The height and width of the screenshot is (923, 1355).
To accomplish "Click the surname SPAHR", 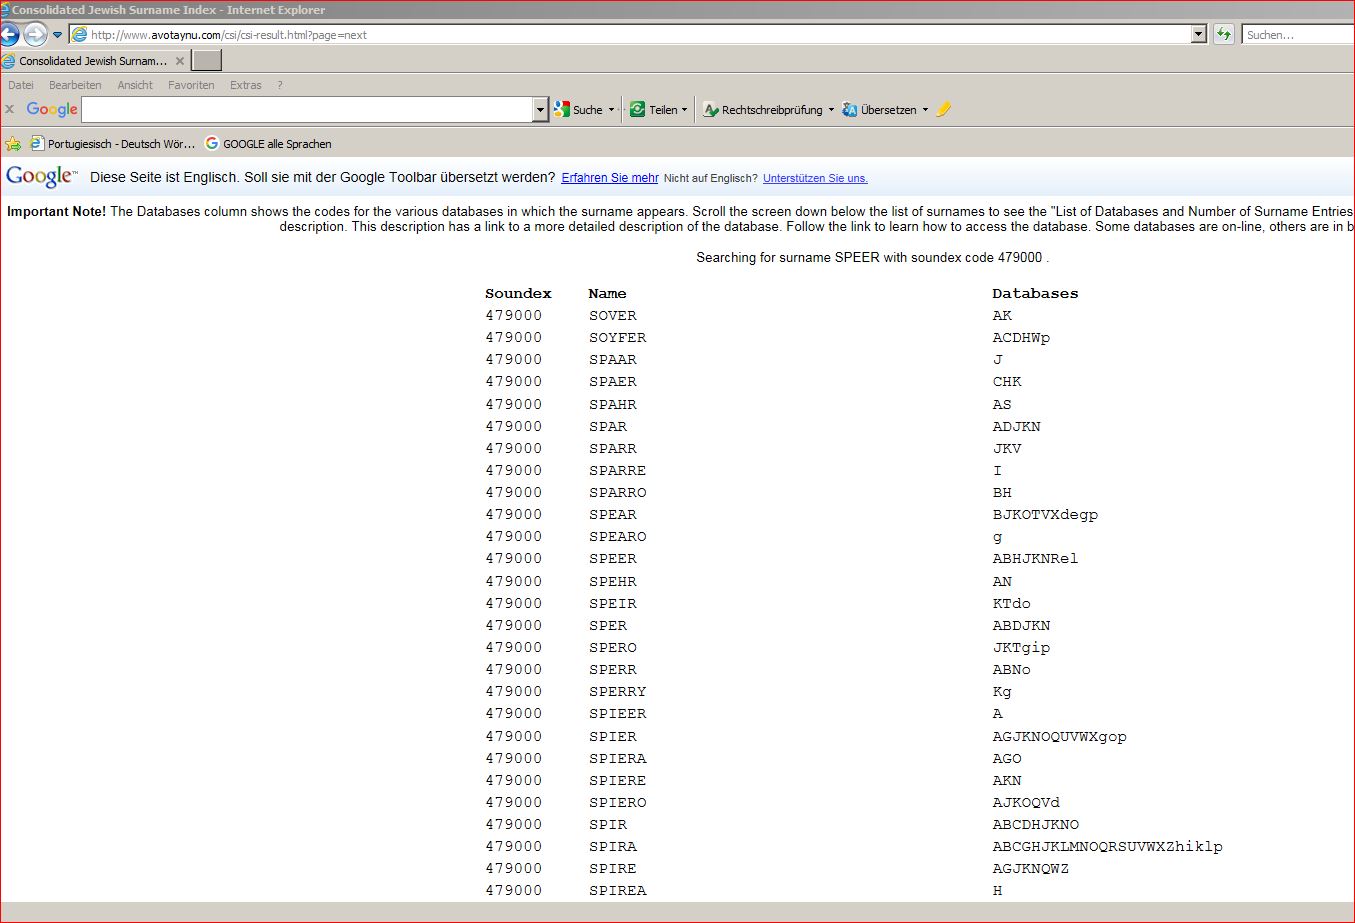I will coord(613,404).
